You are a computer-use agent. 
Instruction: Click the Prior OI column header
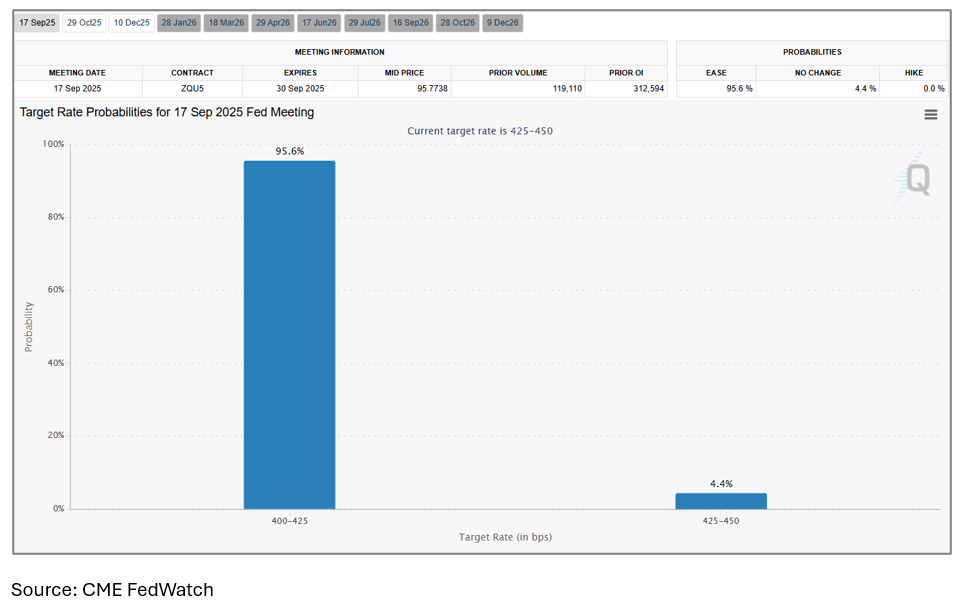[x=626, y=73]
